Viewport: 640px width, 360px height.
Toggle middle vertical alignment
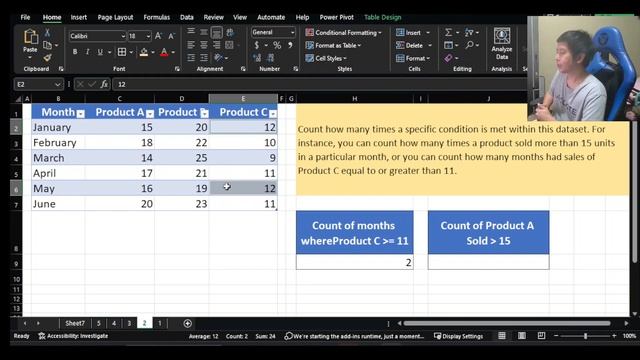point(204,32)
